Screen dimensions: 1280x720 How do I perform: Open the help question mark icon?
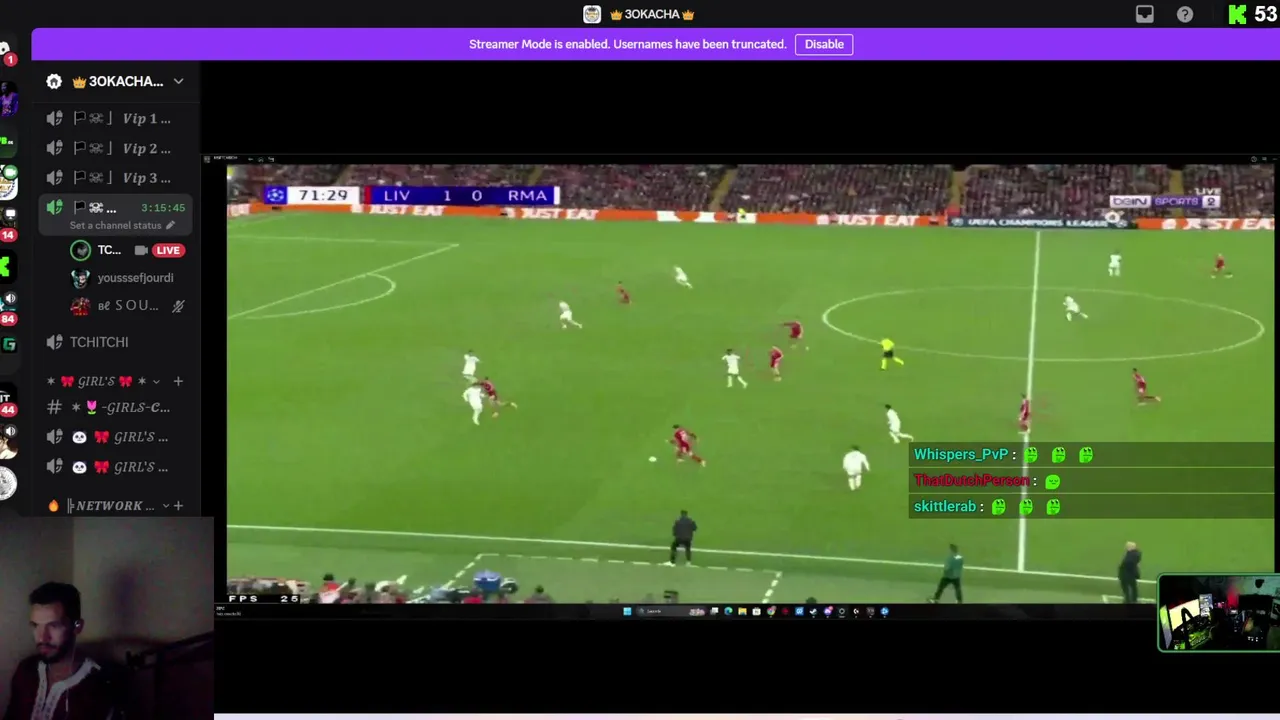tap(1185, 14)
